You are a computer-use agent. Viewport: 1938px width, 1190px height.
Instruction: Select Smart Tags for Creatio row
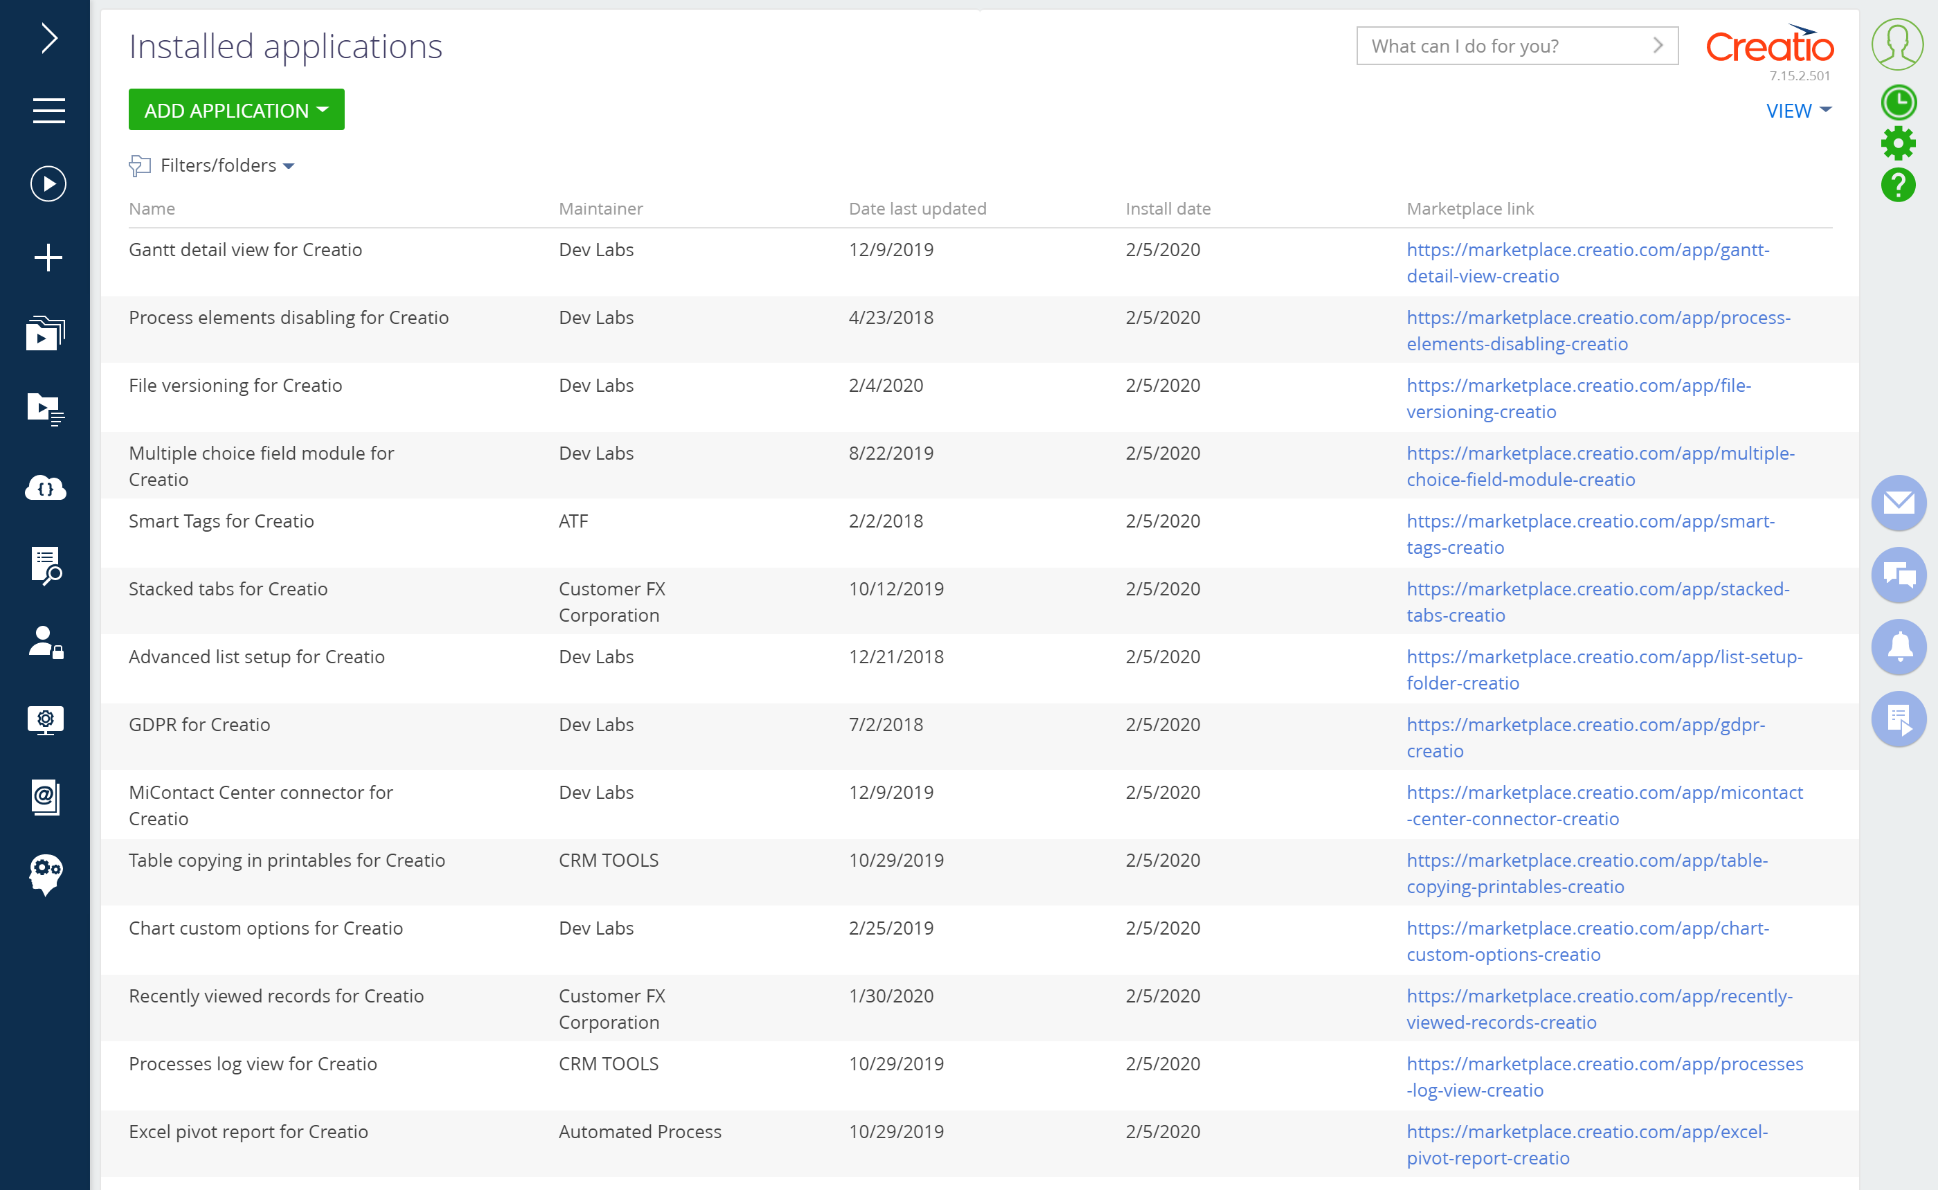point(979,534)
